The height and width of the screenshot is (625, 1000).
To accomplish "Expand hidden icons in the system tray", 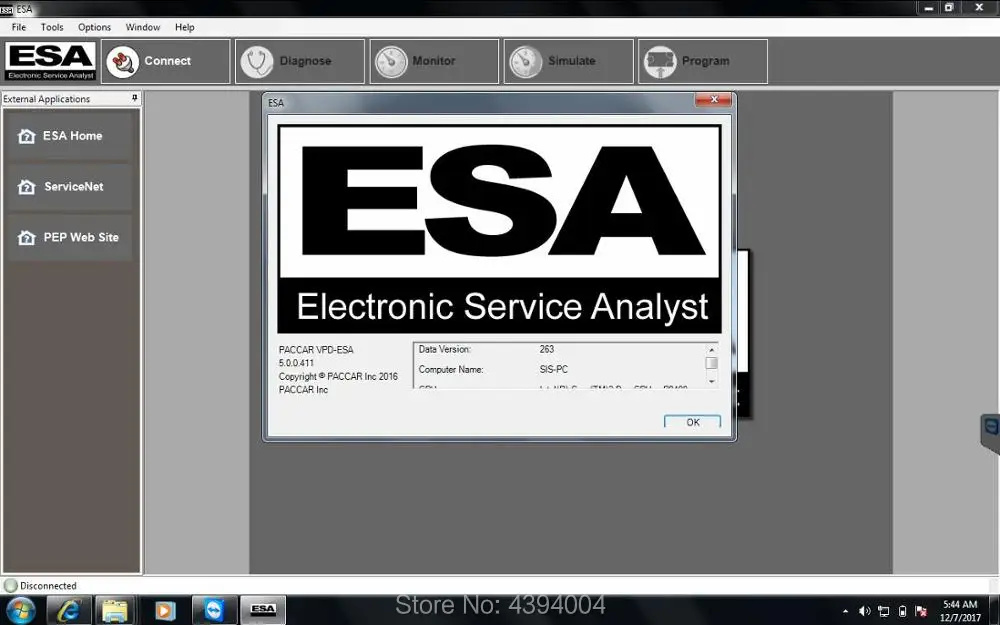I will tap(845, 610).
